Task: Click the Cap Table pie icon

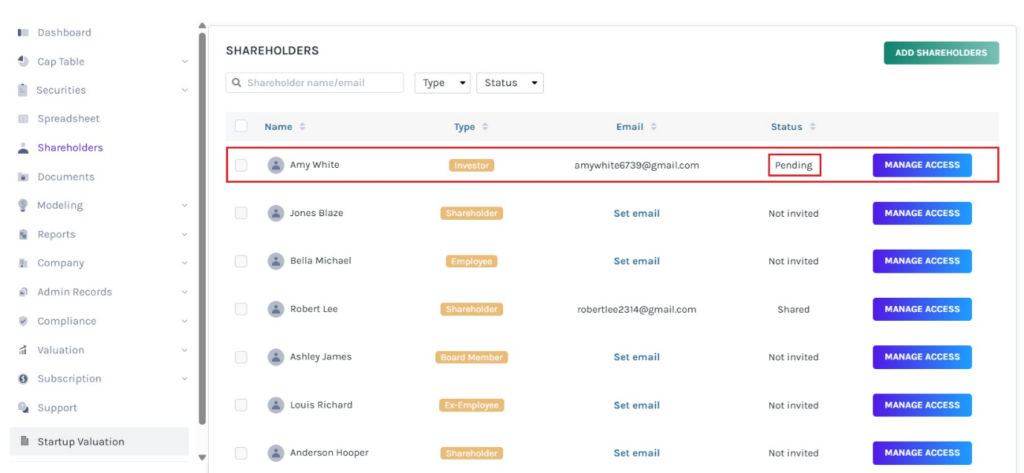Action: (23, 61)
